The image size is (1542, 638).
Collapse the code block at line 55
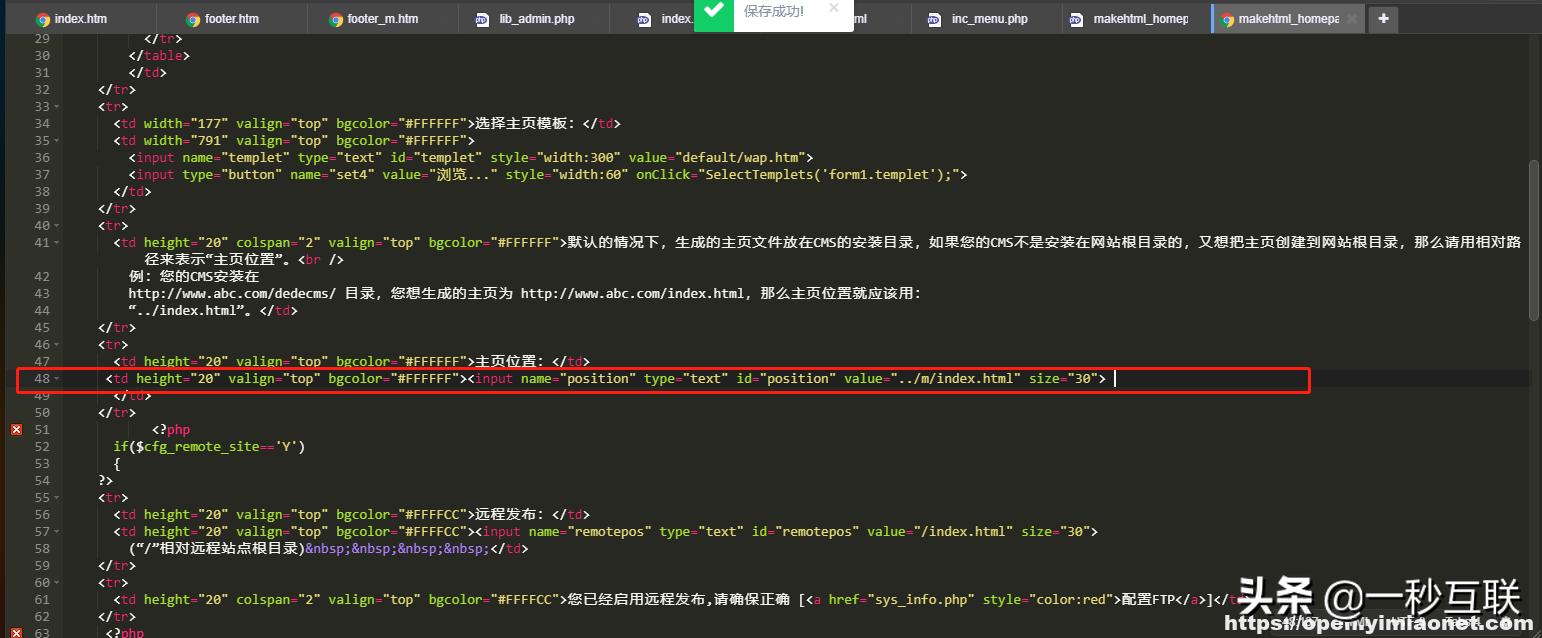[55, 497]
